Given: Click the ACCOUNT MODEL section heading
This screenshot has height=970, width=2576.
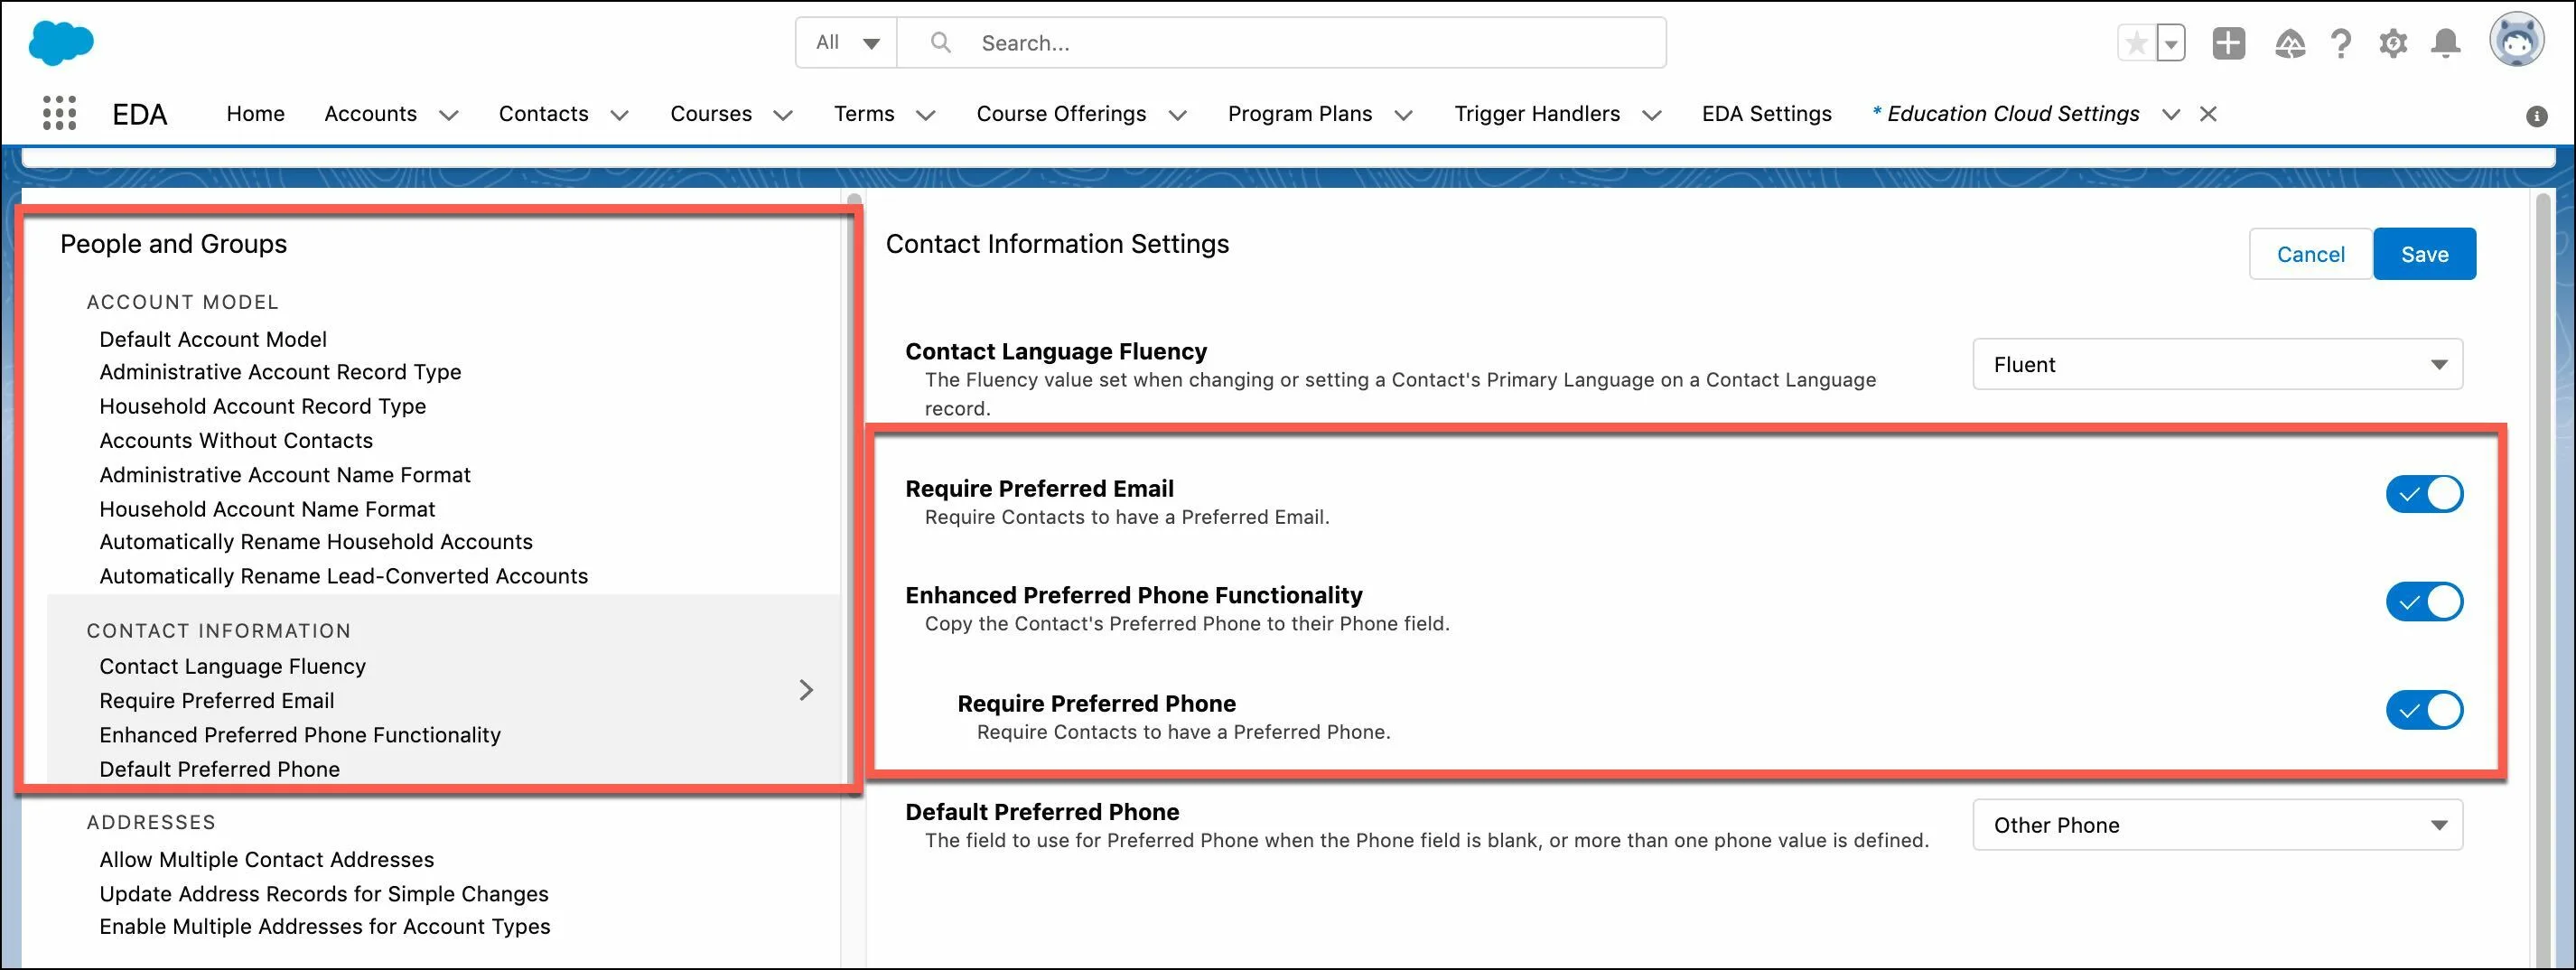Looking at the screenshot, I should pos(182,302).
